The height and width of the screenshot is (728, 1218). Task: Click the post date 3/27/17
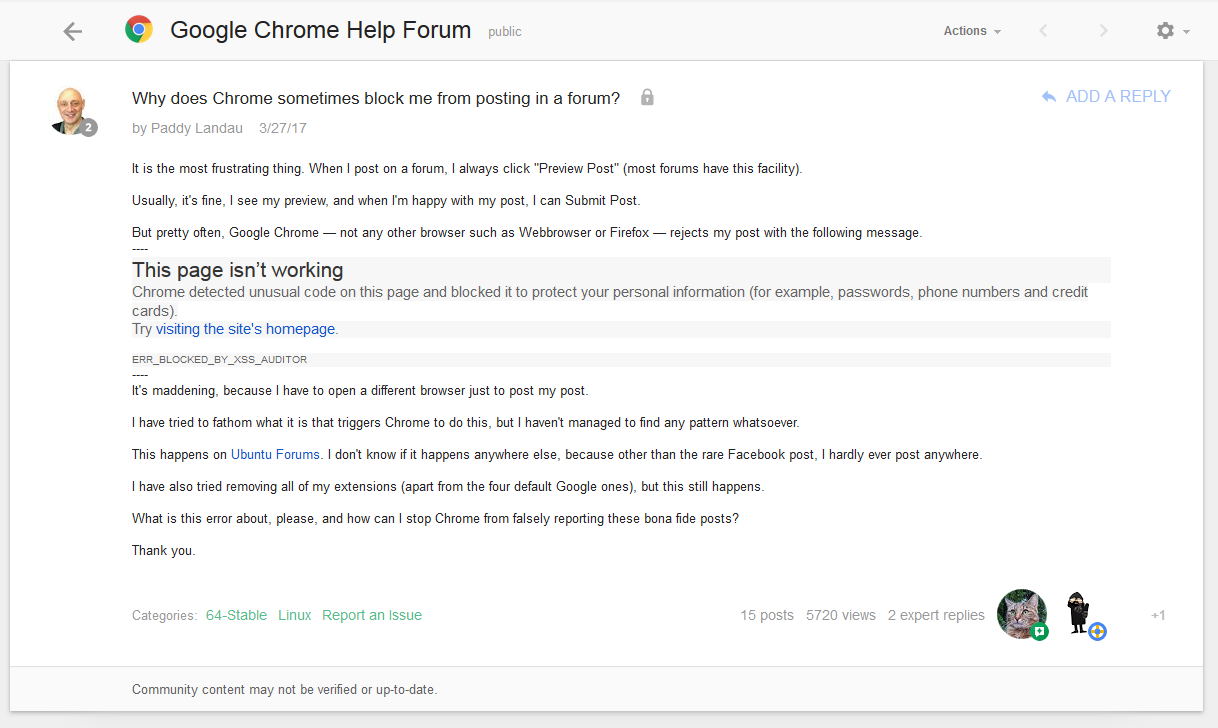283,128
